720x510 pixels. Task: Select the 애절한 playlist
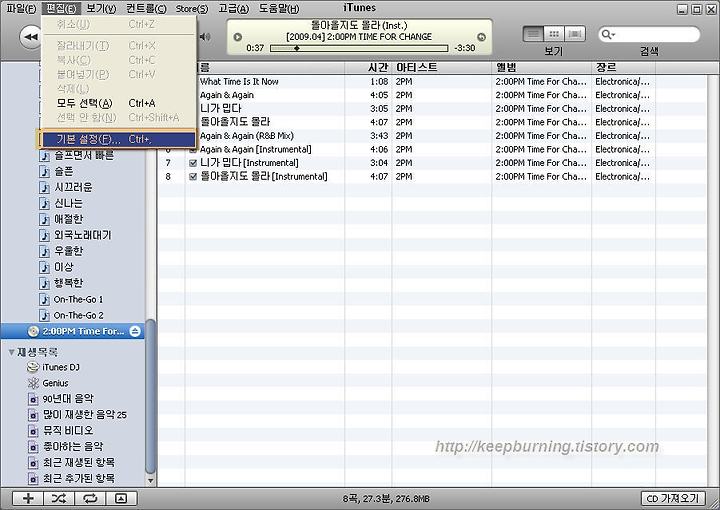[x=68, y=219]
